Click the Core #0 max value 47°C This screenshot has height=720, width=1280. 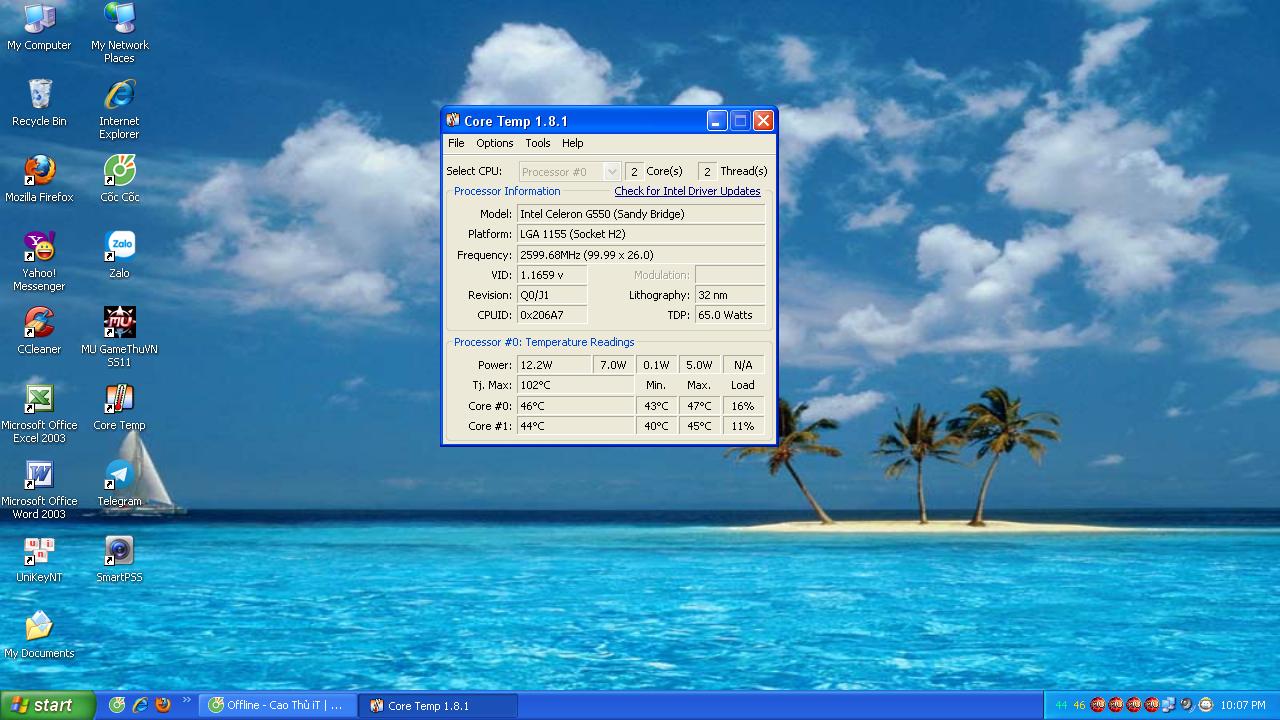tap(699, 406)
